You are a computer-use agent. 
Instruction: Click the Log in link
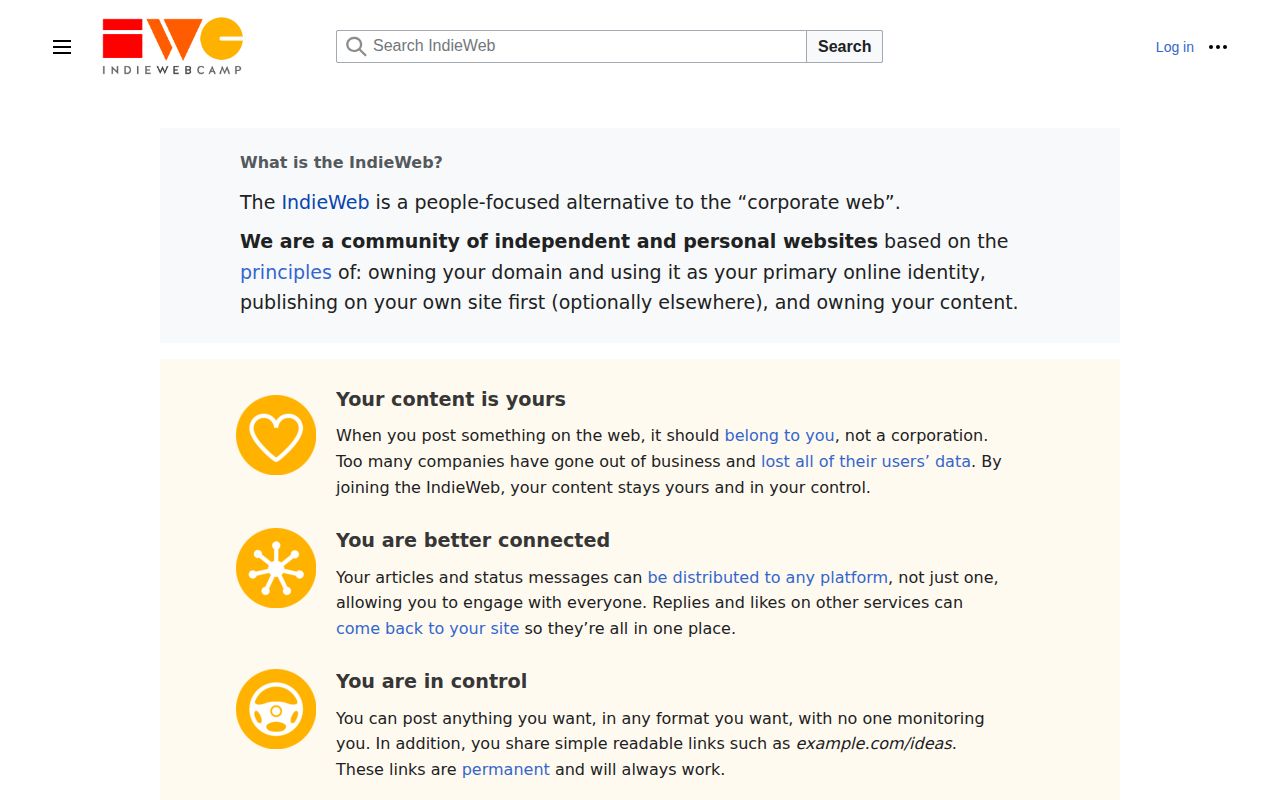(1174, 47)
